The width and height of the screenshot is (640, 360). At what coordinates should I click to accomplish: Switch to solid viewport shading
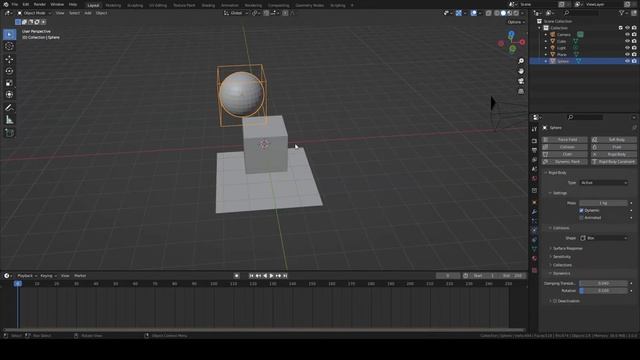coord(503,13)
